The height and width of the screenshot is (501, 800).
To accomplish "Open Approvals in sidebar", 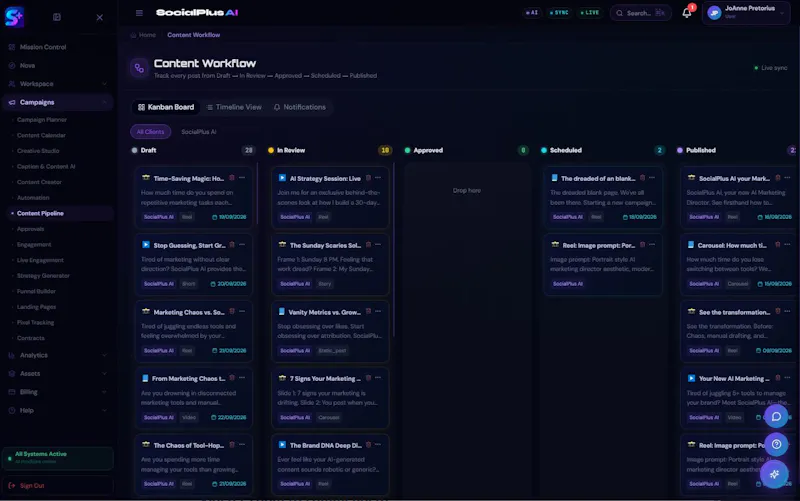I will (x=31, y=229).
